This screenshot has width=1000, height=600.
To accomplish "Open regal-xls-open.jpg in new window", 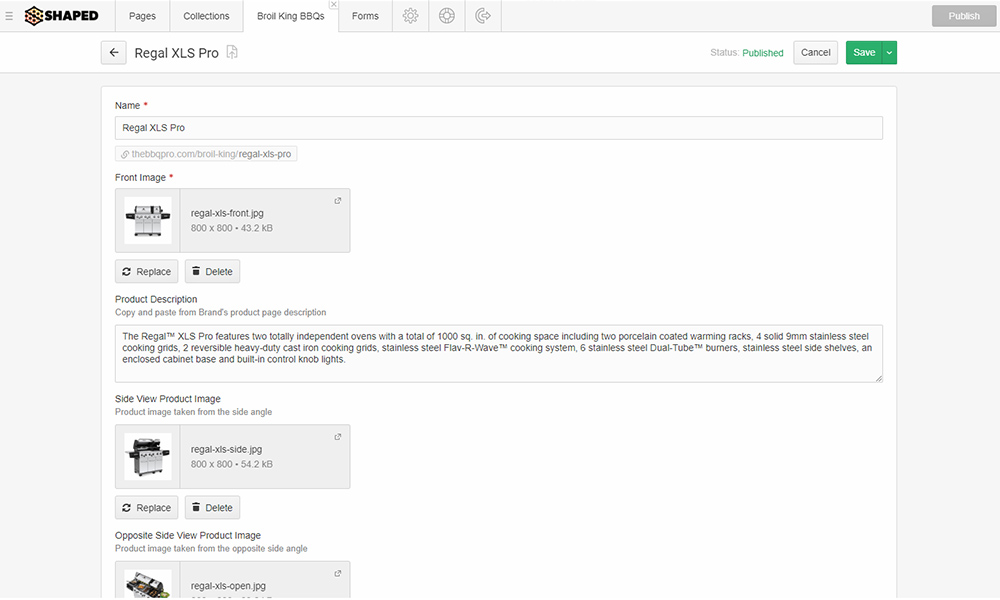I will coord(338,573).
